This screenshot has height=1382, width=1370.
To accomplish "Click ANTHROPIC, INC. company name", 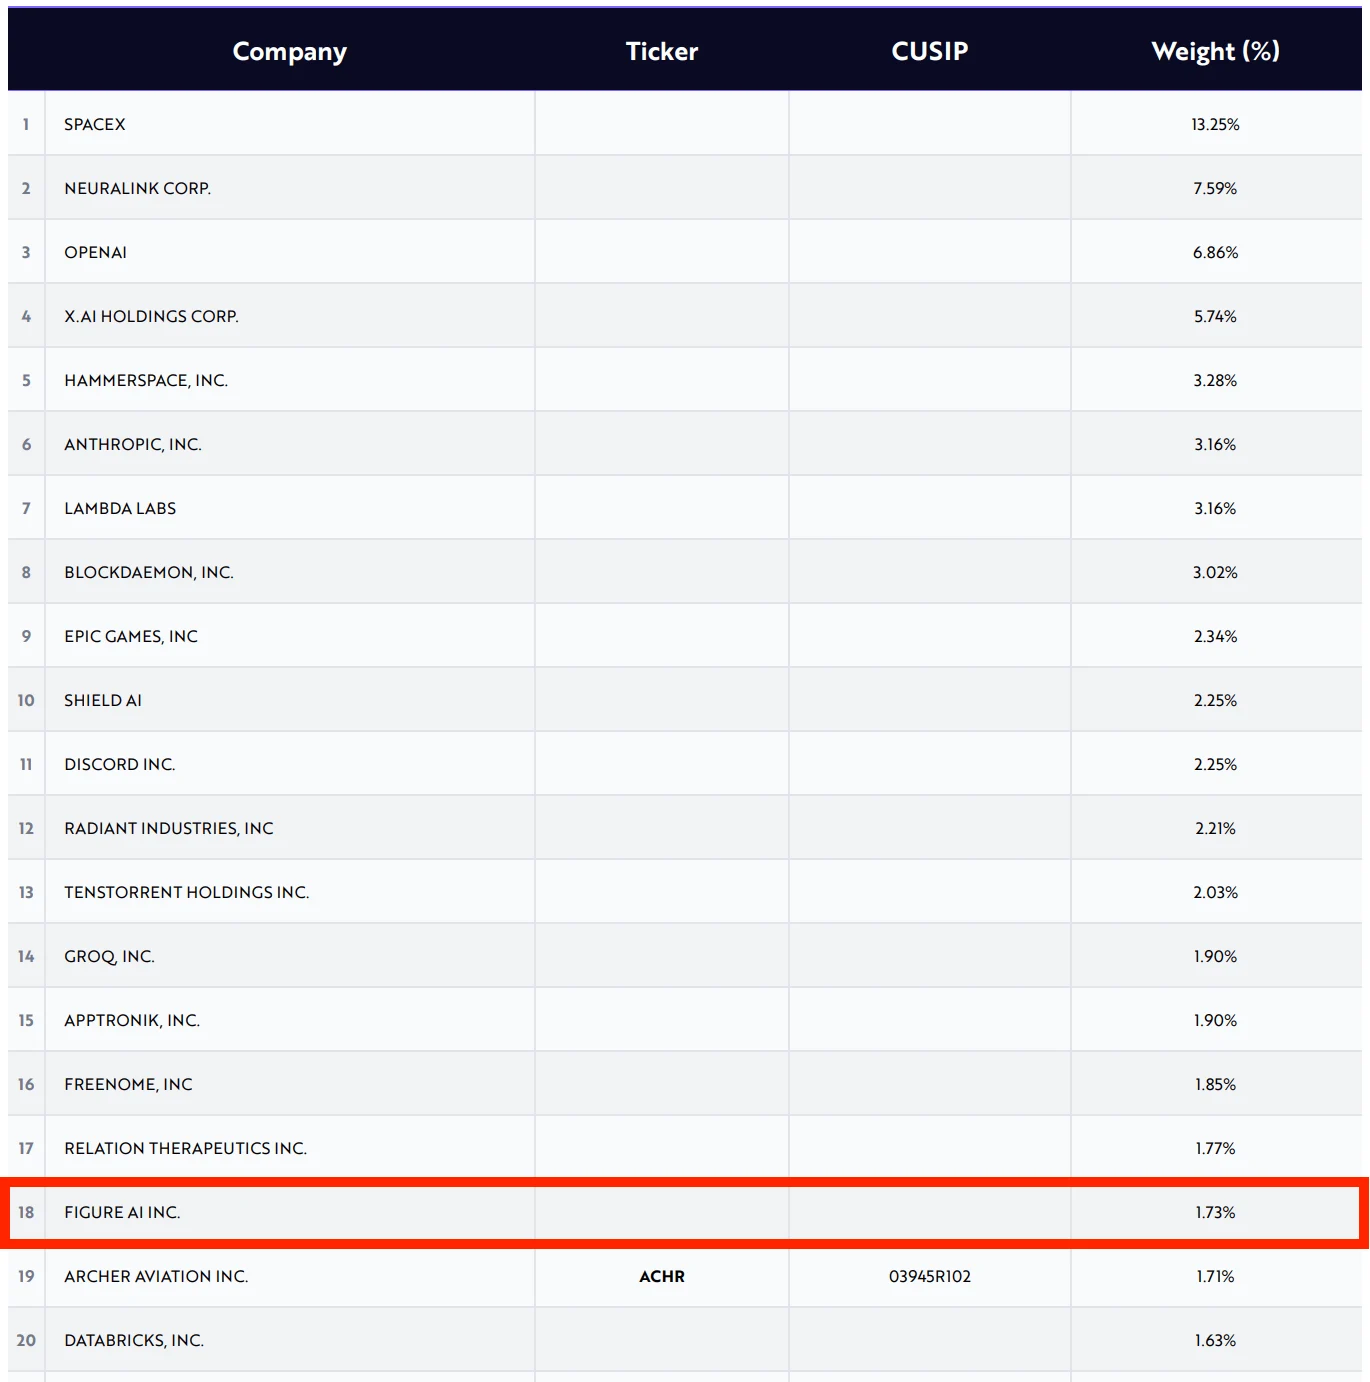I will pyautogui.click(x=133, y=444).
